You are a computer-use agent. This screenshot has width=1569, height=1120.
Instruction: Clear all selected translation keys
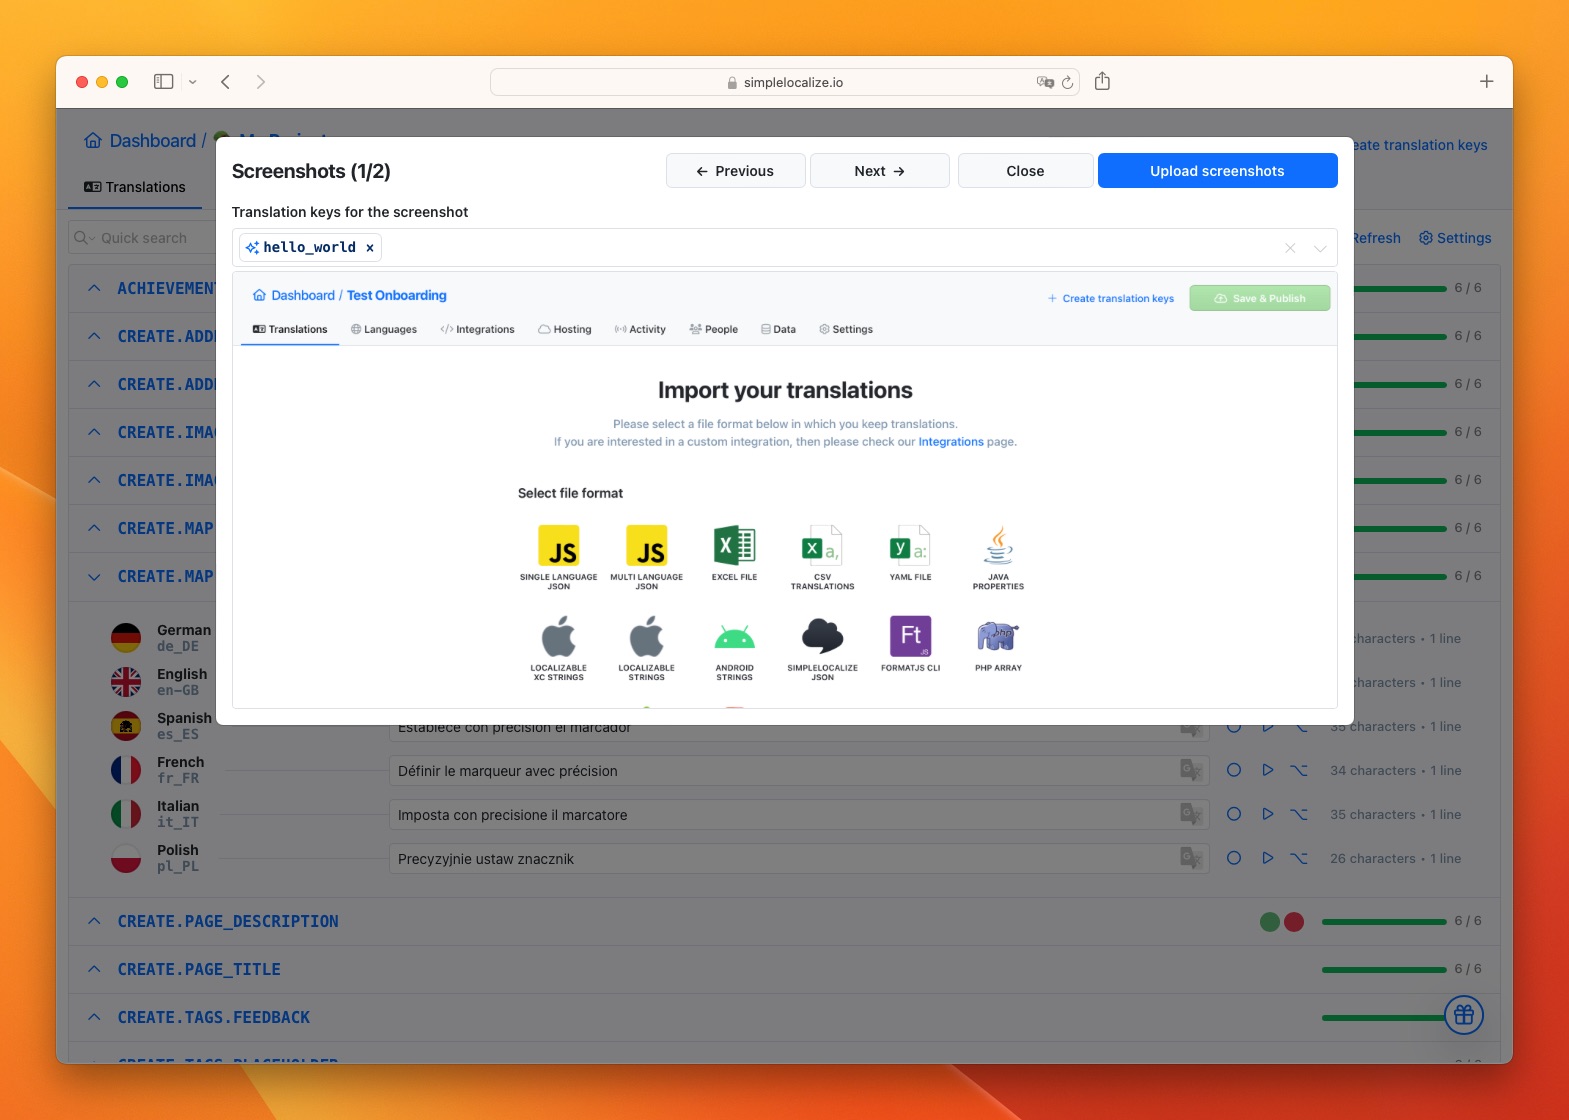(x=1290, y=248)
